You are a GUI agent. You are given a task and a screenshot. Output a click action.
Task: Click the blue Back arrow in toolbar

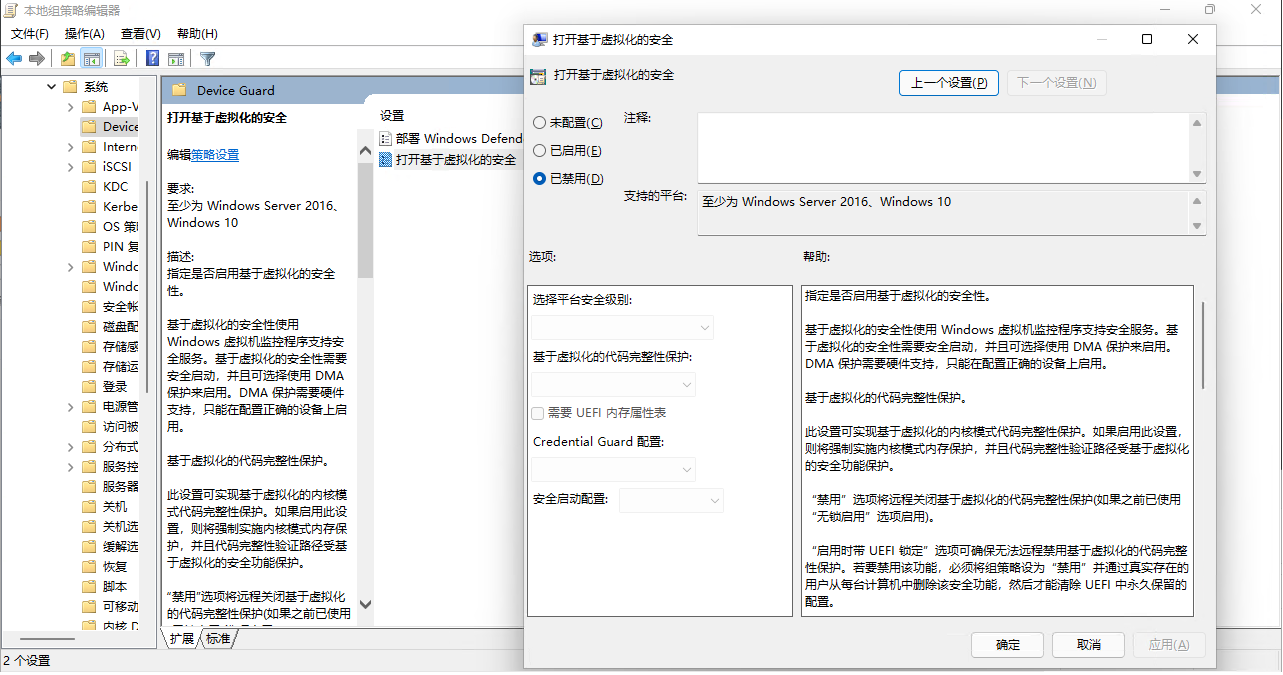(x=14, y=59)
